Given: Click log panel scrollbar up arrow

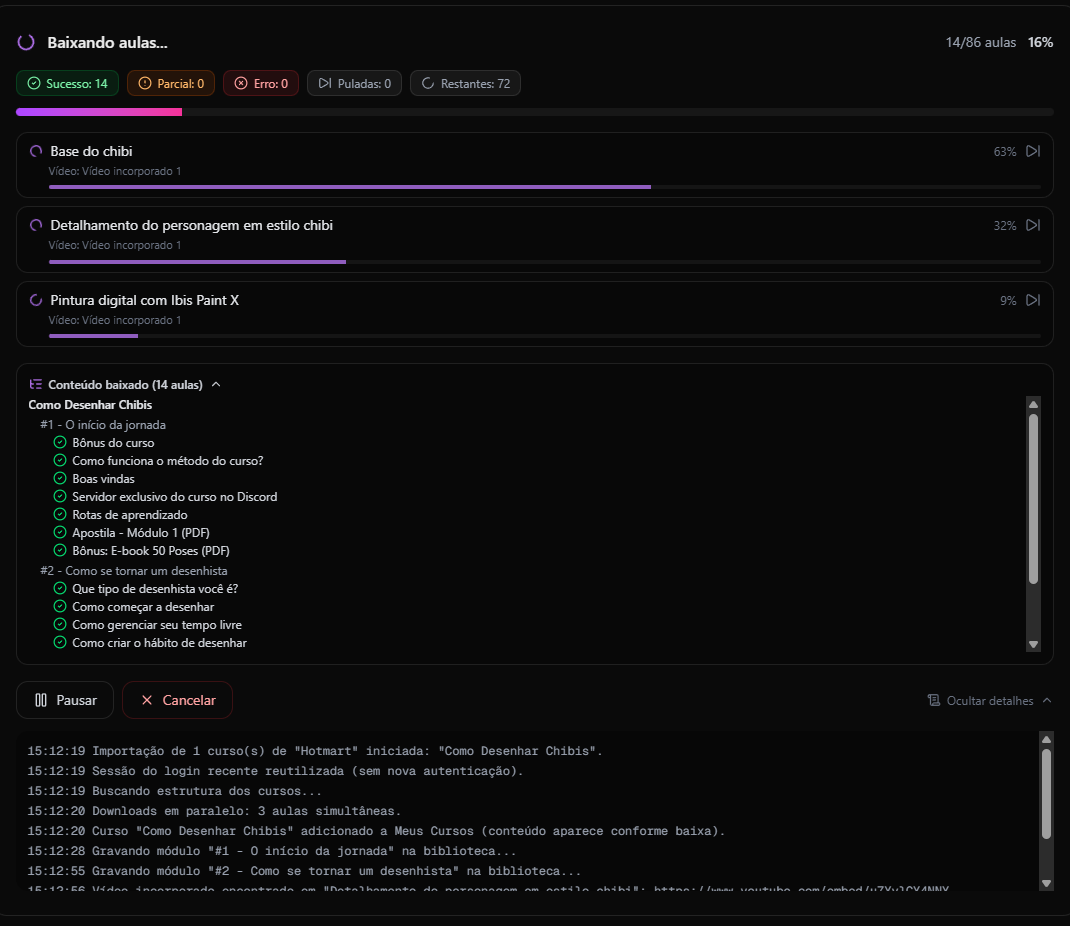Looking at the screenshot, I should click(x=1046, y=740).
